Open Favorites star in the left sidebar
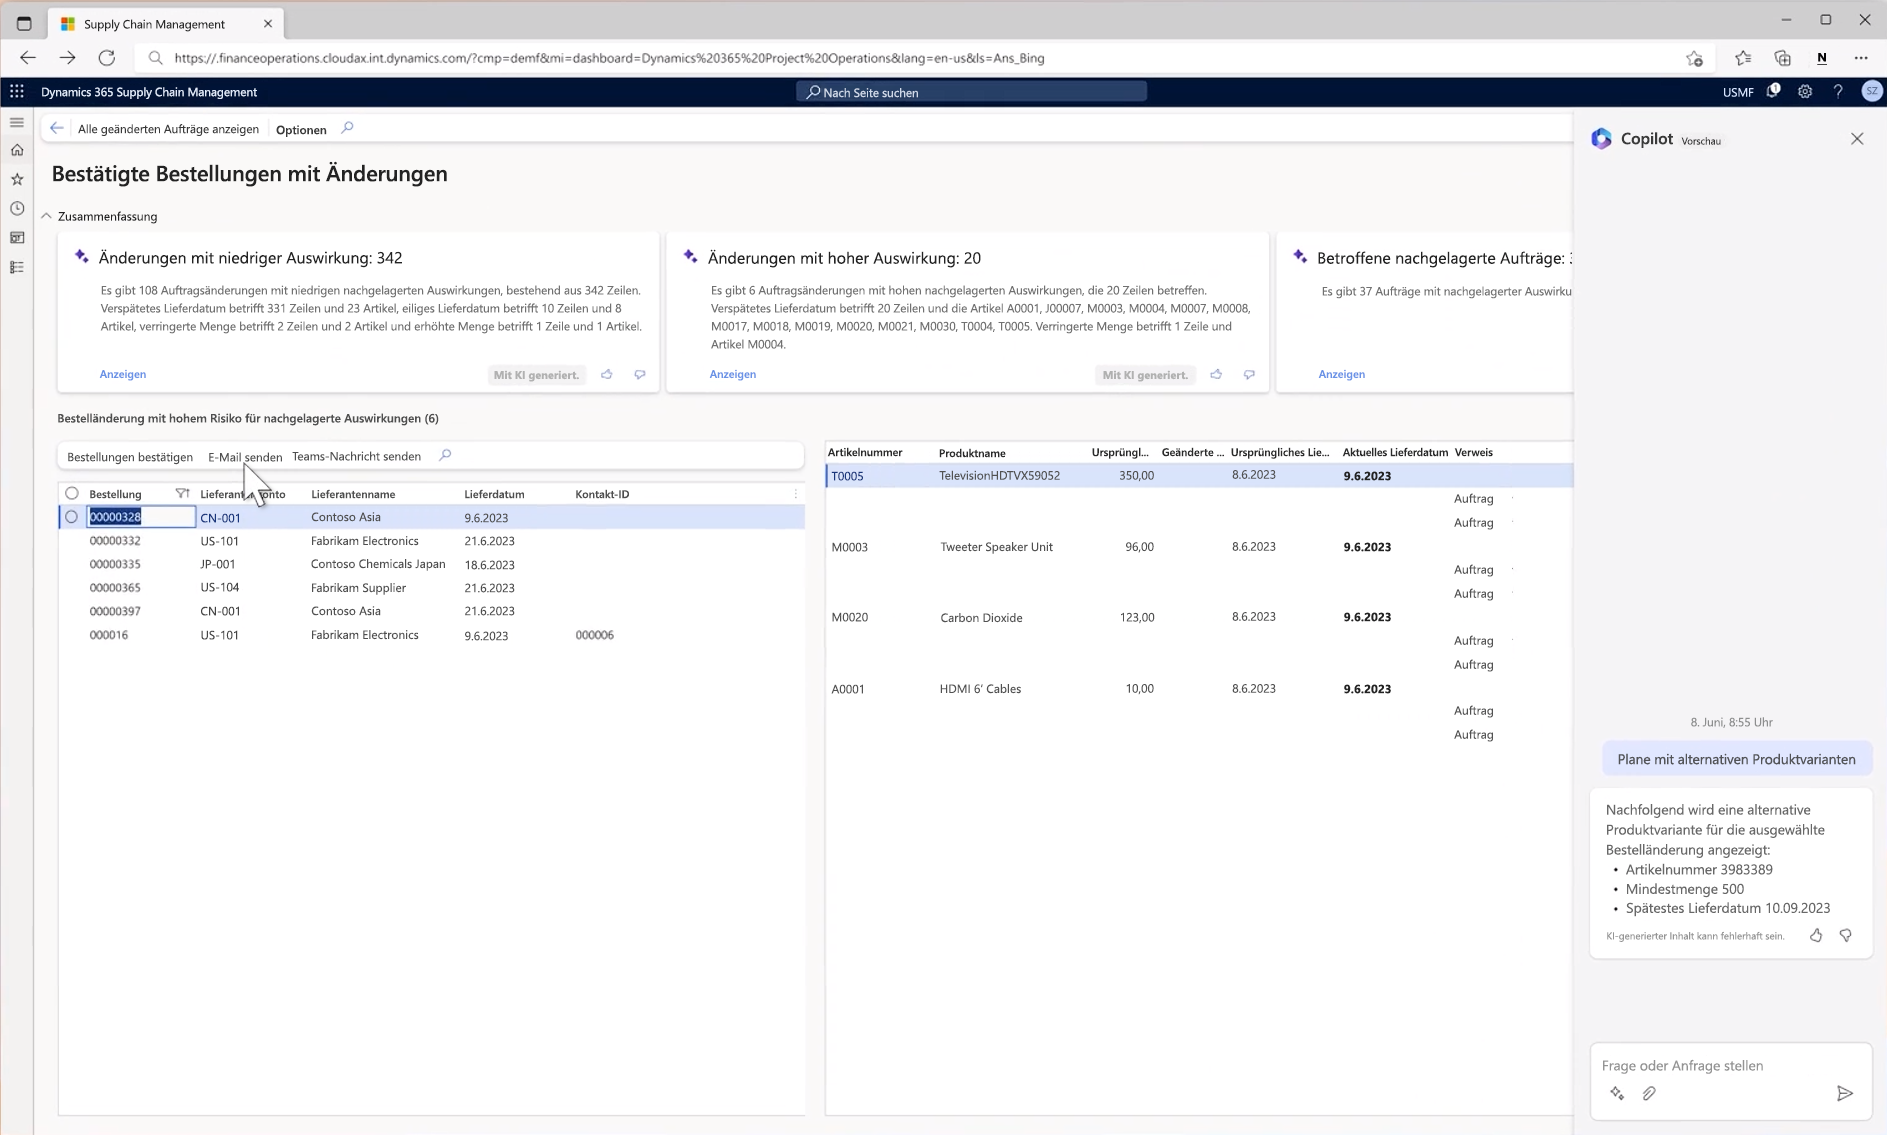Image resolution: width=1887 pixels, height=1135 pixels. point(17,179)
